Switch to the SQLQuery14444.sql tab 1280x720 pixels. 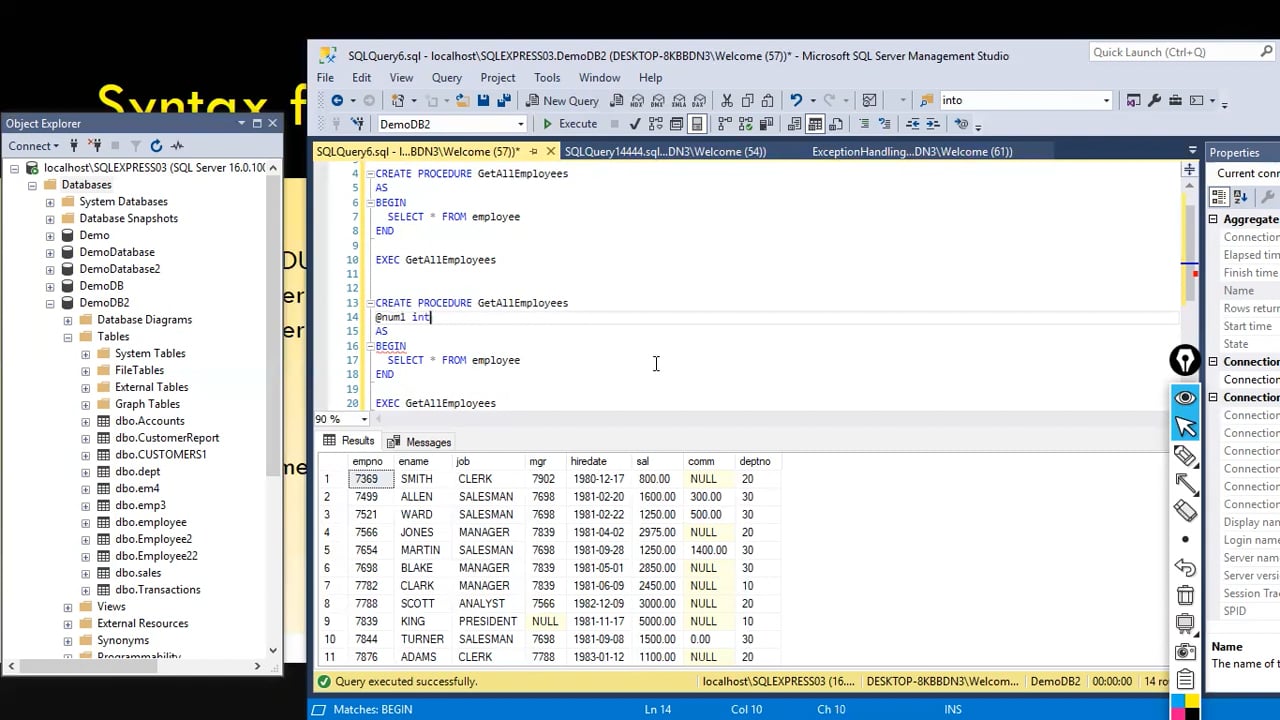tap(665, 152)
